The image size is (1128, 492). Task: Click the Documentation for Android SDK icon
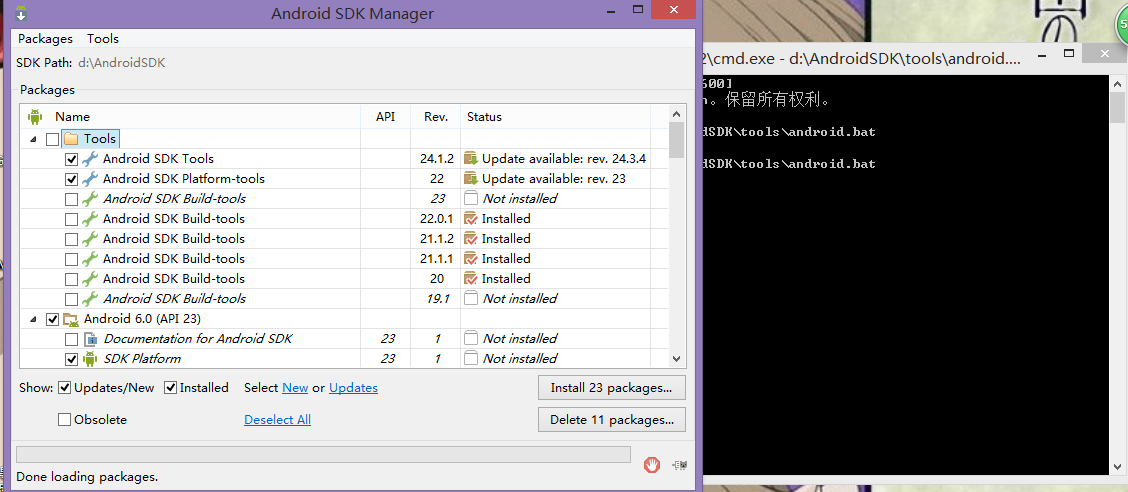(90, 339)
